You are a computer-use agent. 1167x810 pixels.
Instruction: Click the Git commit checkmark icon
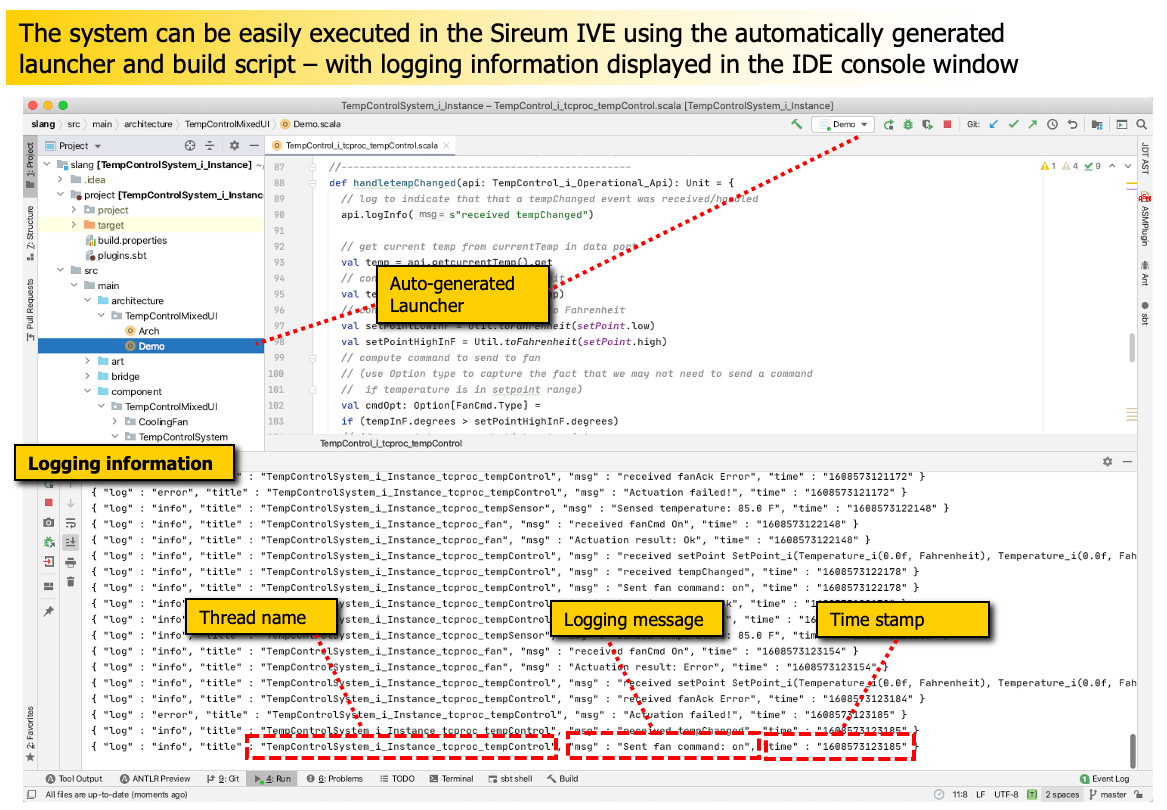pyautogui.click(x=1013, y=124)
